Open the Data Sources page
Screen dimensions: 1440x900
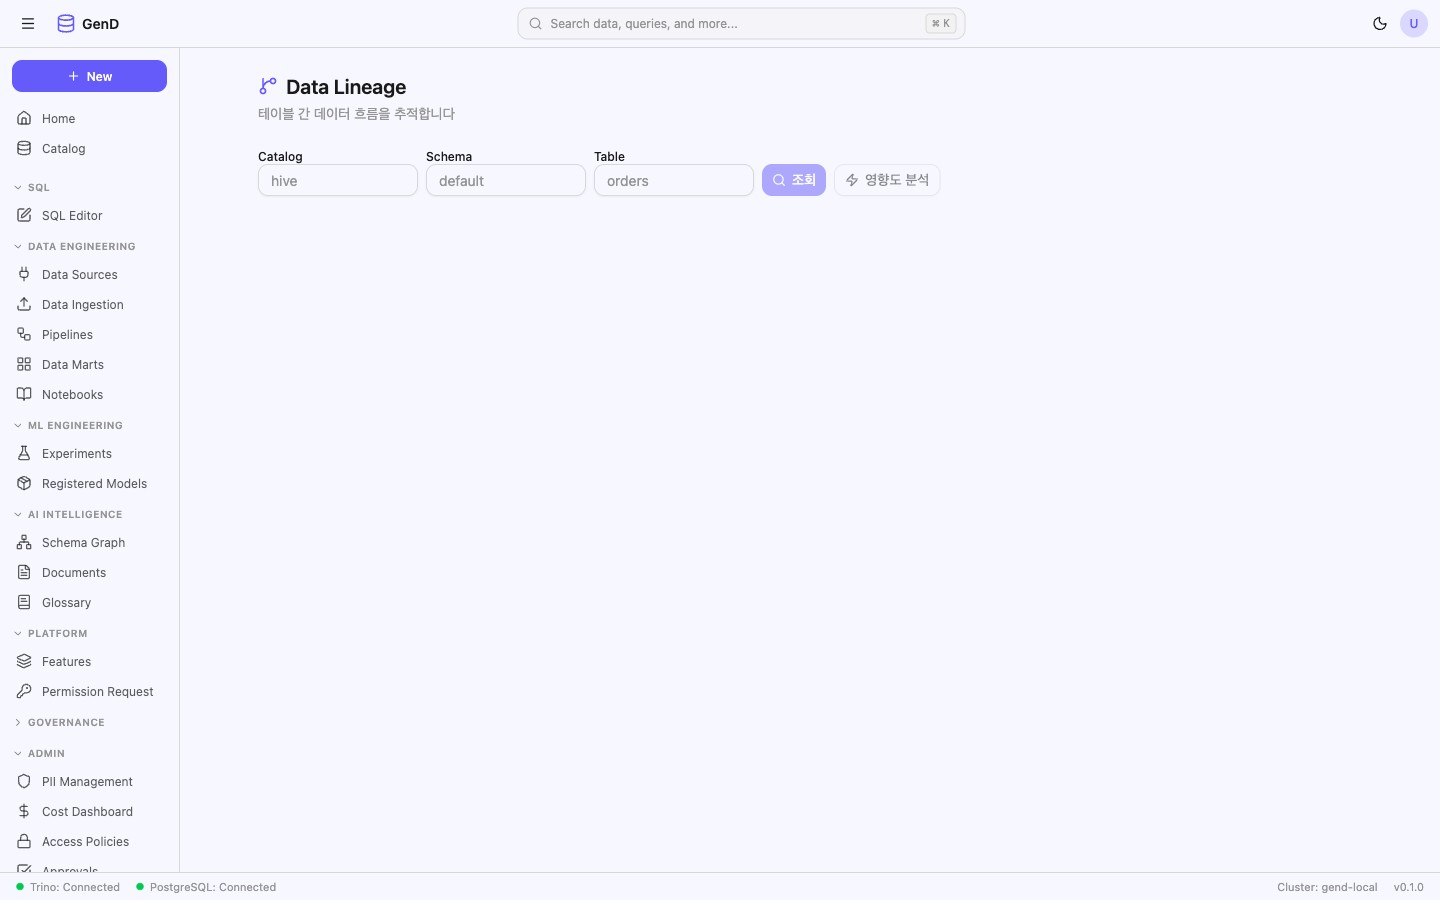79,274
